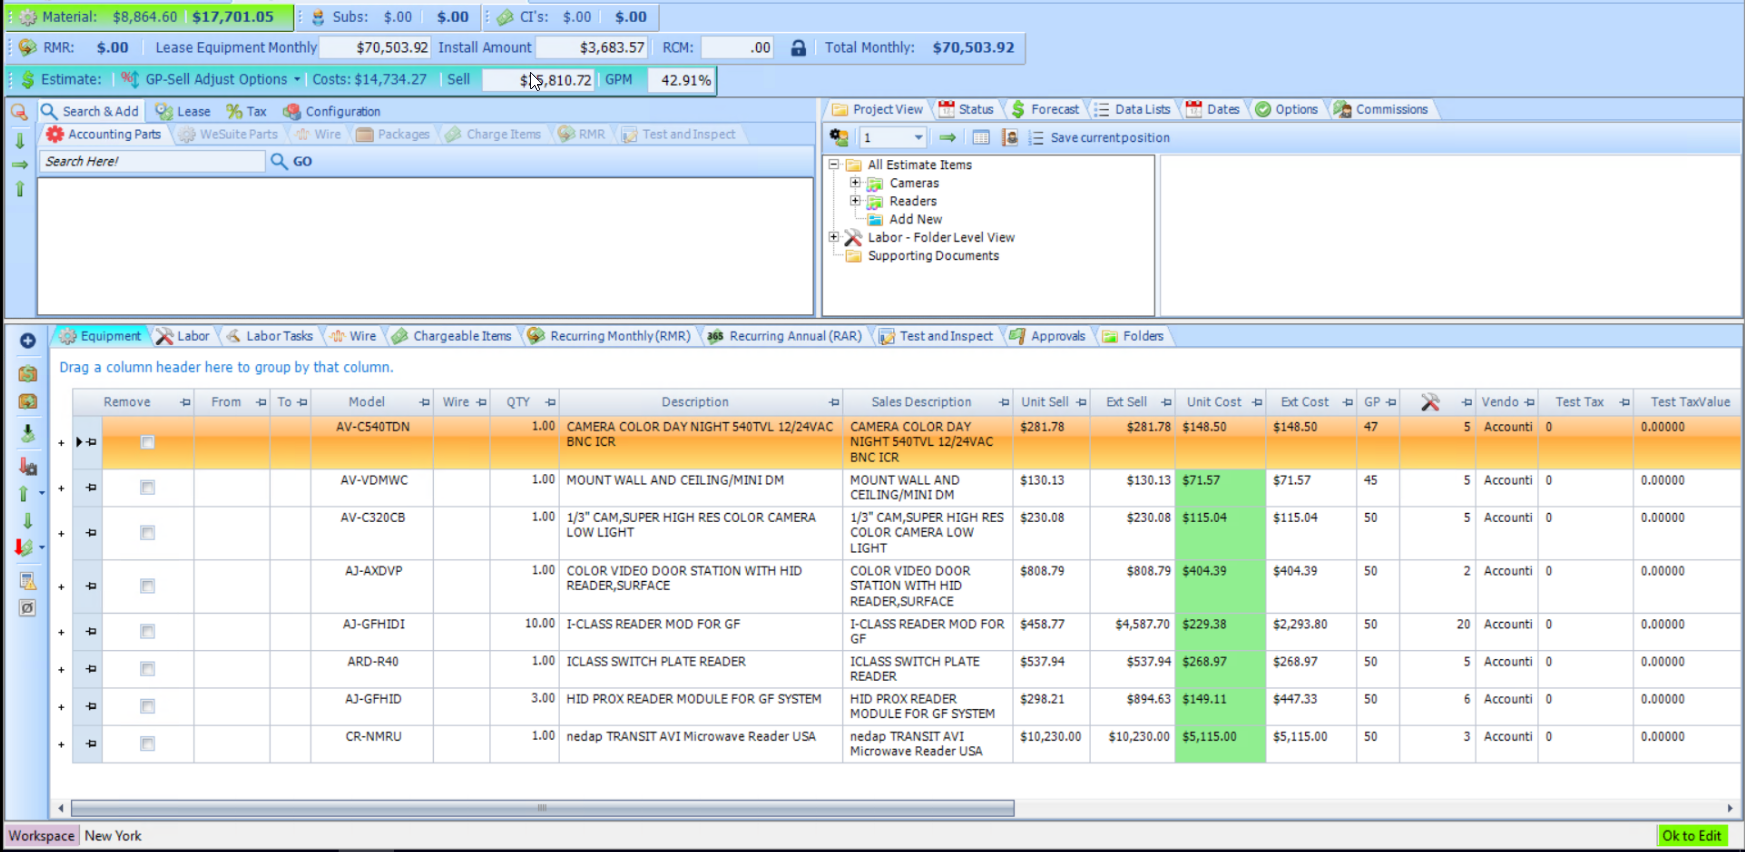
Task: Click the green go arrow in Project View toolbar
Action: [x=947, y=137]
